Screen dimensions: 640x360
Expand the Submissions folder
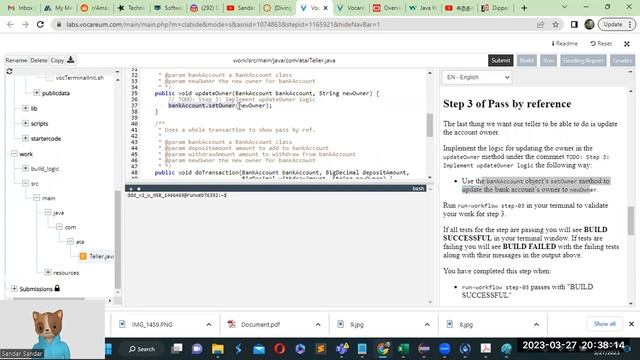pyautogui.click(x=14, y=288)
